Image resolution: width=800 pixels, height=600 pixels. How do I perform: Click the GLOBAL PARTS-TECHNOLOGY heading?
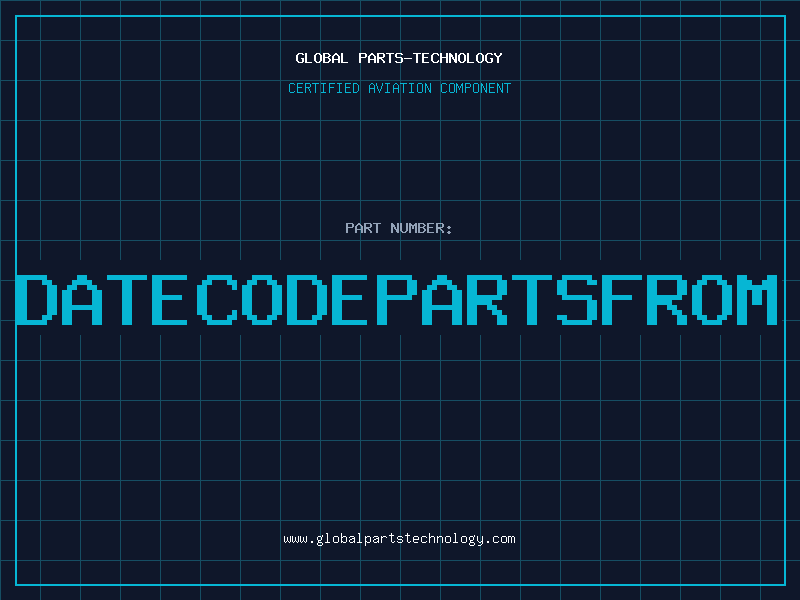[399, 58]
